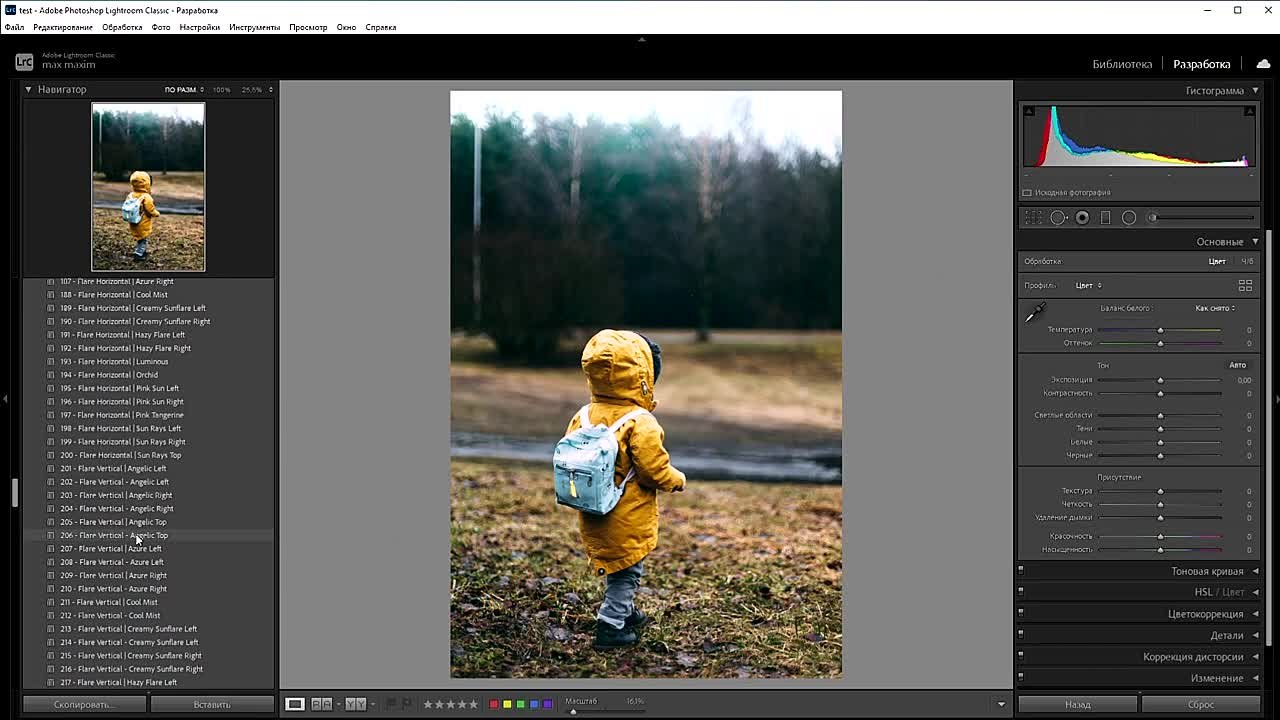The height and width of the screenshot is (720, 1280).
Task: Switch to the Develop module
Action: [x=1201, y=64]
